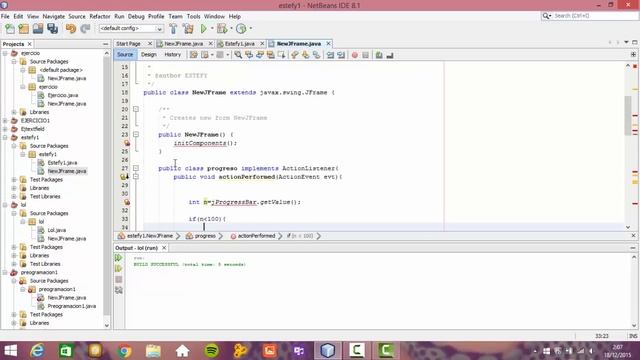This screenshot has height=360, width=640.
Task: Open Run Project dropdown arrow
Action: (x=212, y=29)
